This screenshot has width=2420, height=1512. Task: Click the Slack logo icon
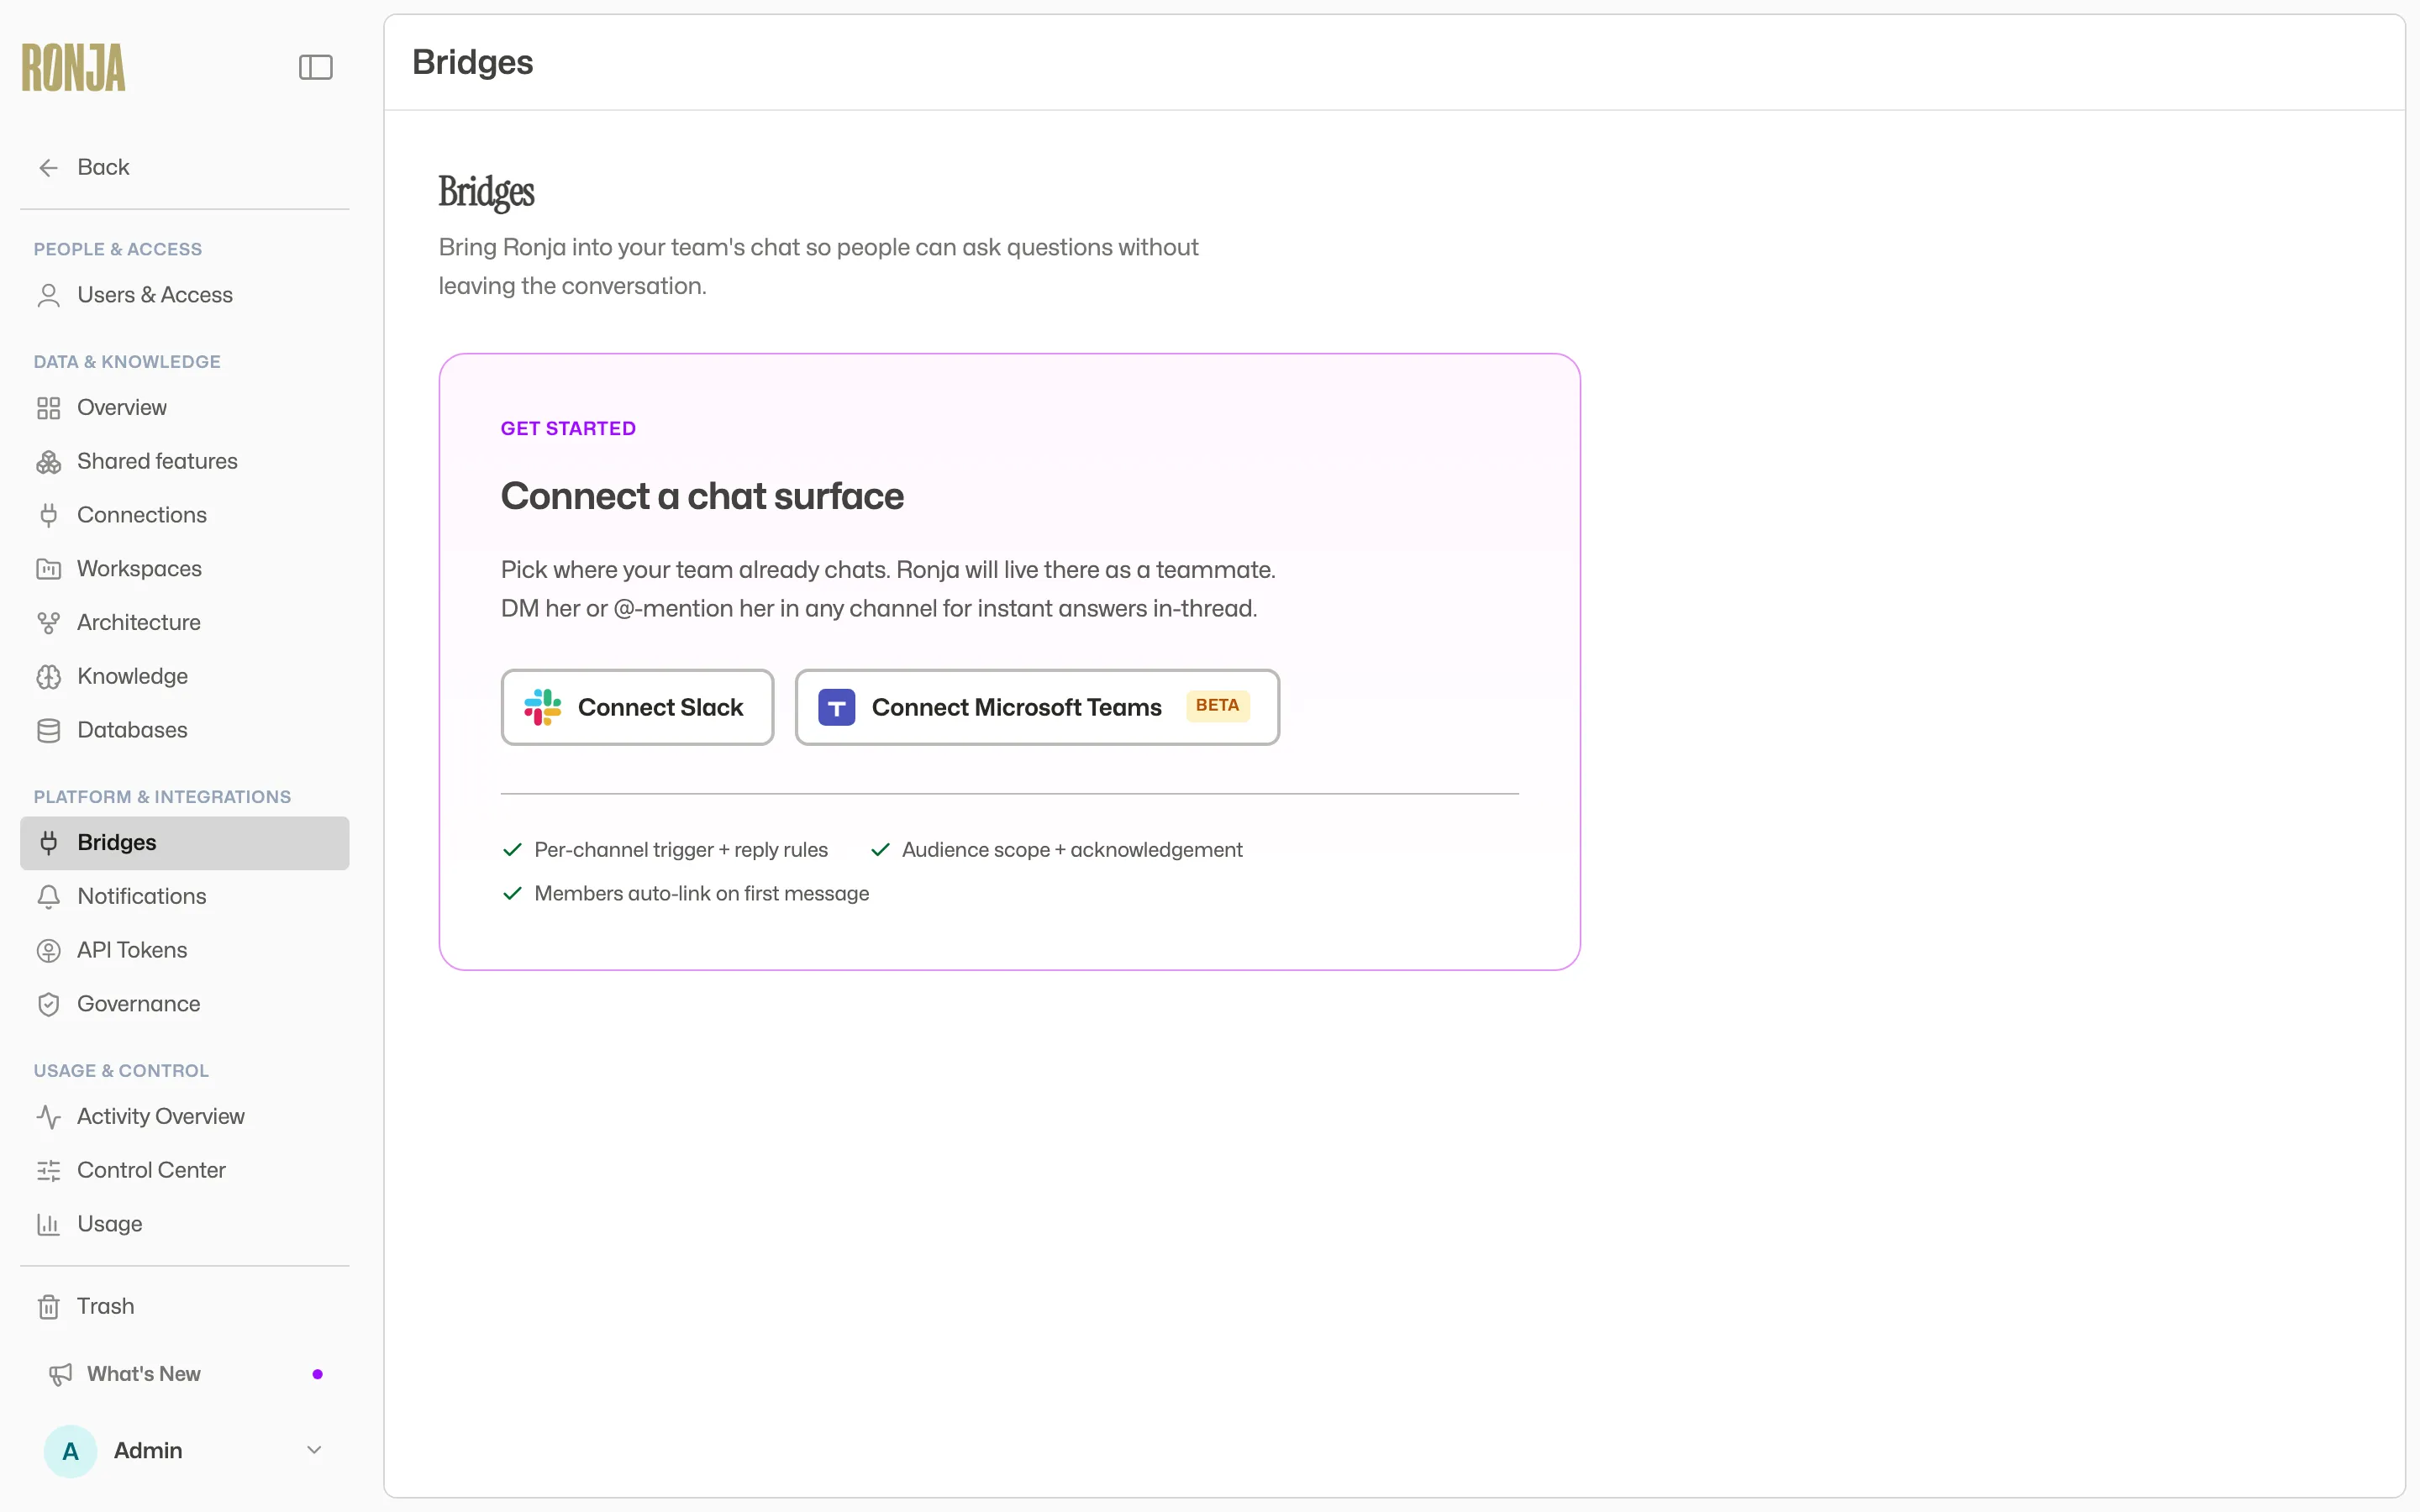543,707
